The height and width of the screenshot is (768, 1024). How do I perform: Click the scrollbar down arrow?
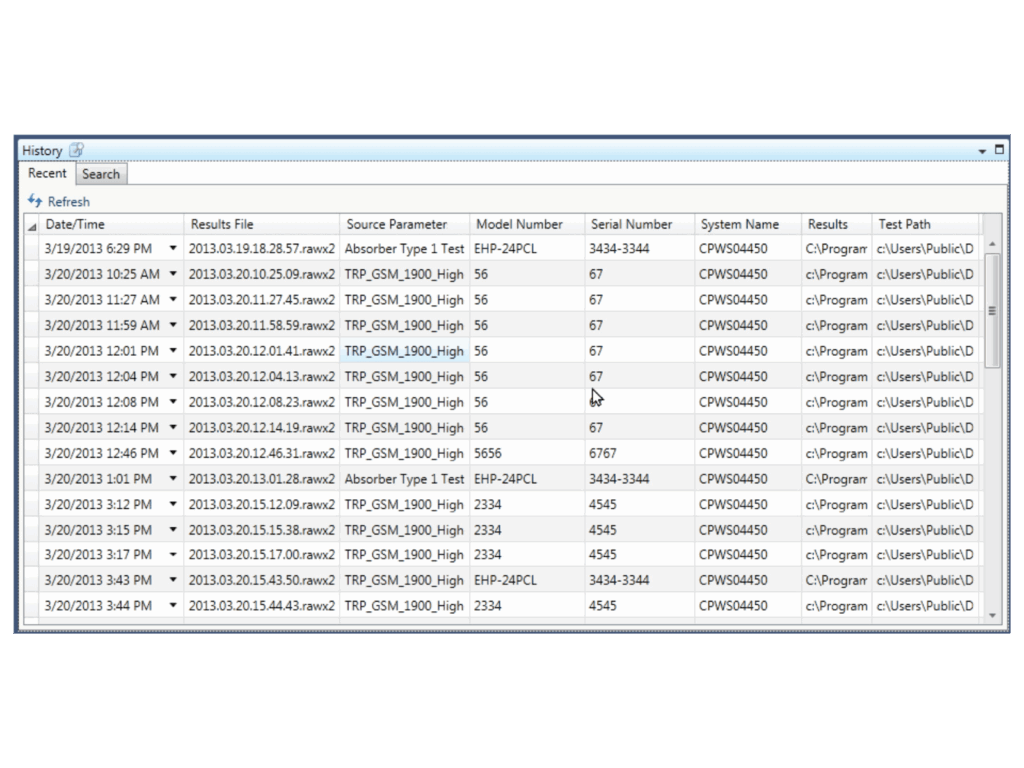(992, 614)
